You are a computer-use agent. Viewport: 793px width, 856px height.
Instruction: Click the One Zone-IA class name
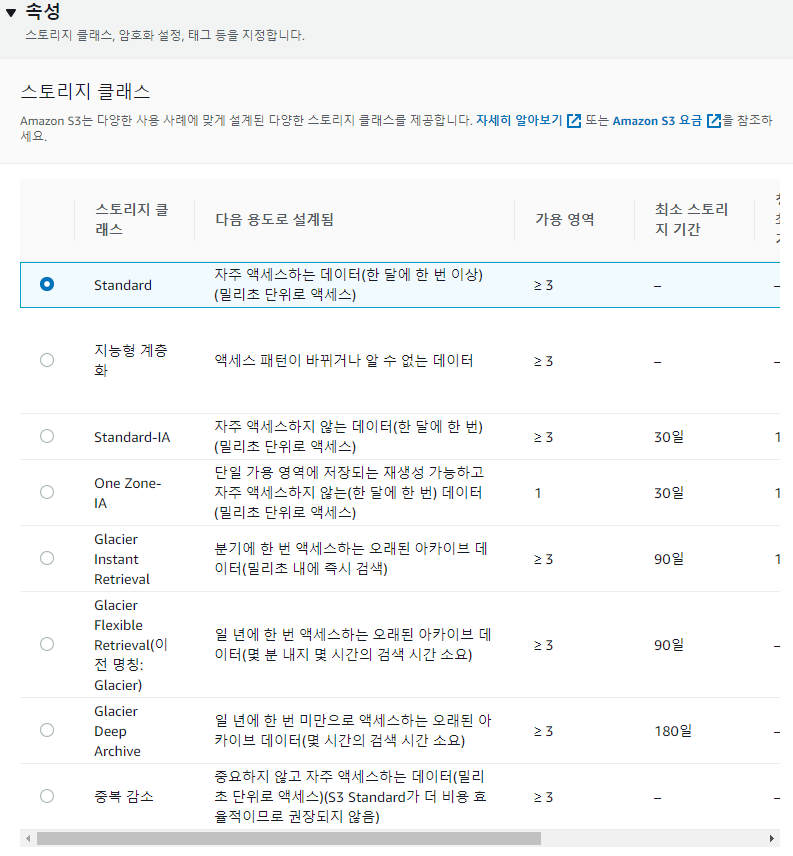click(x=128, y=493)
